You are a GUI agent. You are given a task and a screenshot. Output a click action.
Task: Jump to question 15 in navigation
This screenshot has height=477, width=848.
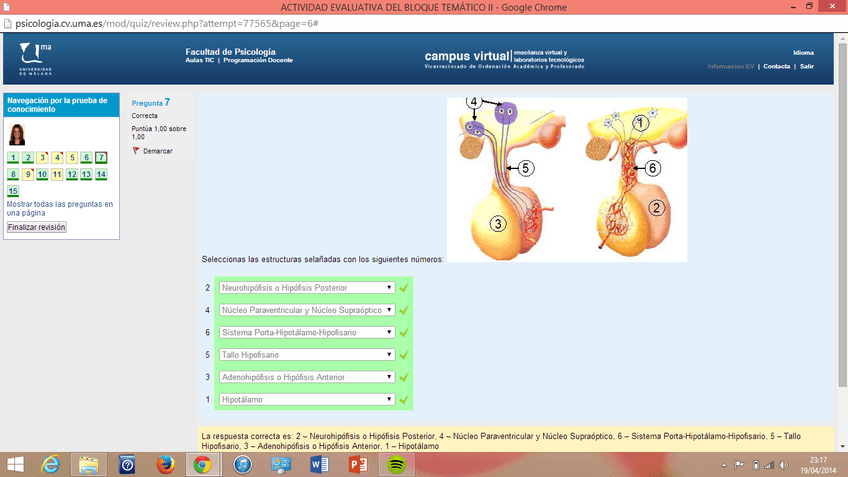point(12,191)
